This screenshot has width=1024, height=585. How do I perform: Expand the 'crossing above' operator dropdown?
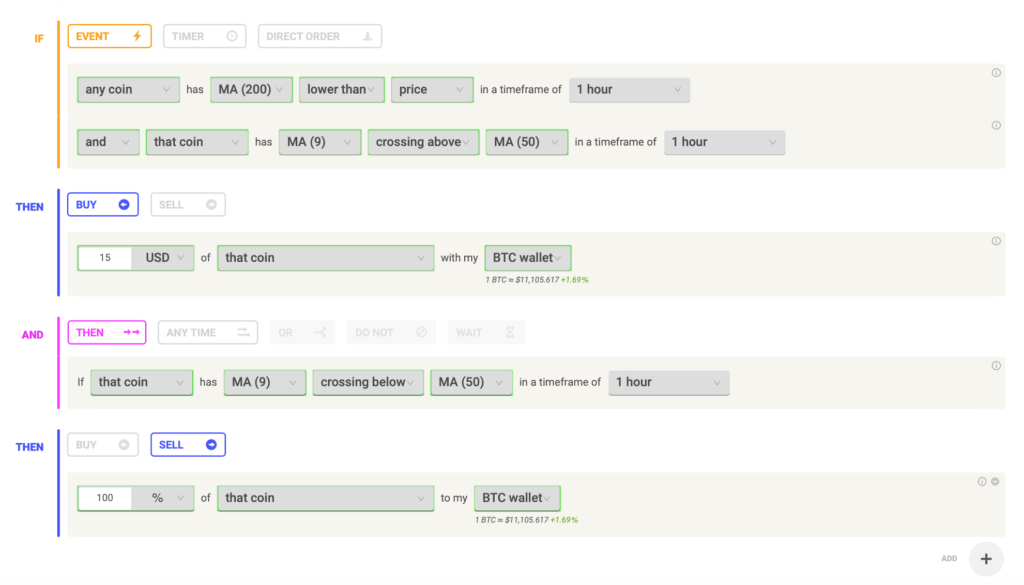pyautogui.click(x=423, y=142)
